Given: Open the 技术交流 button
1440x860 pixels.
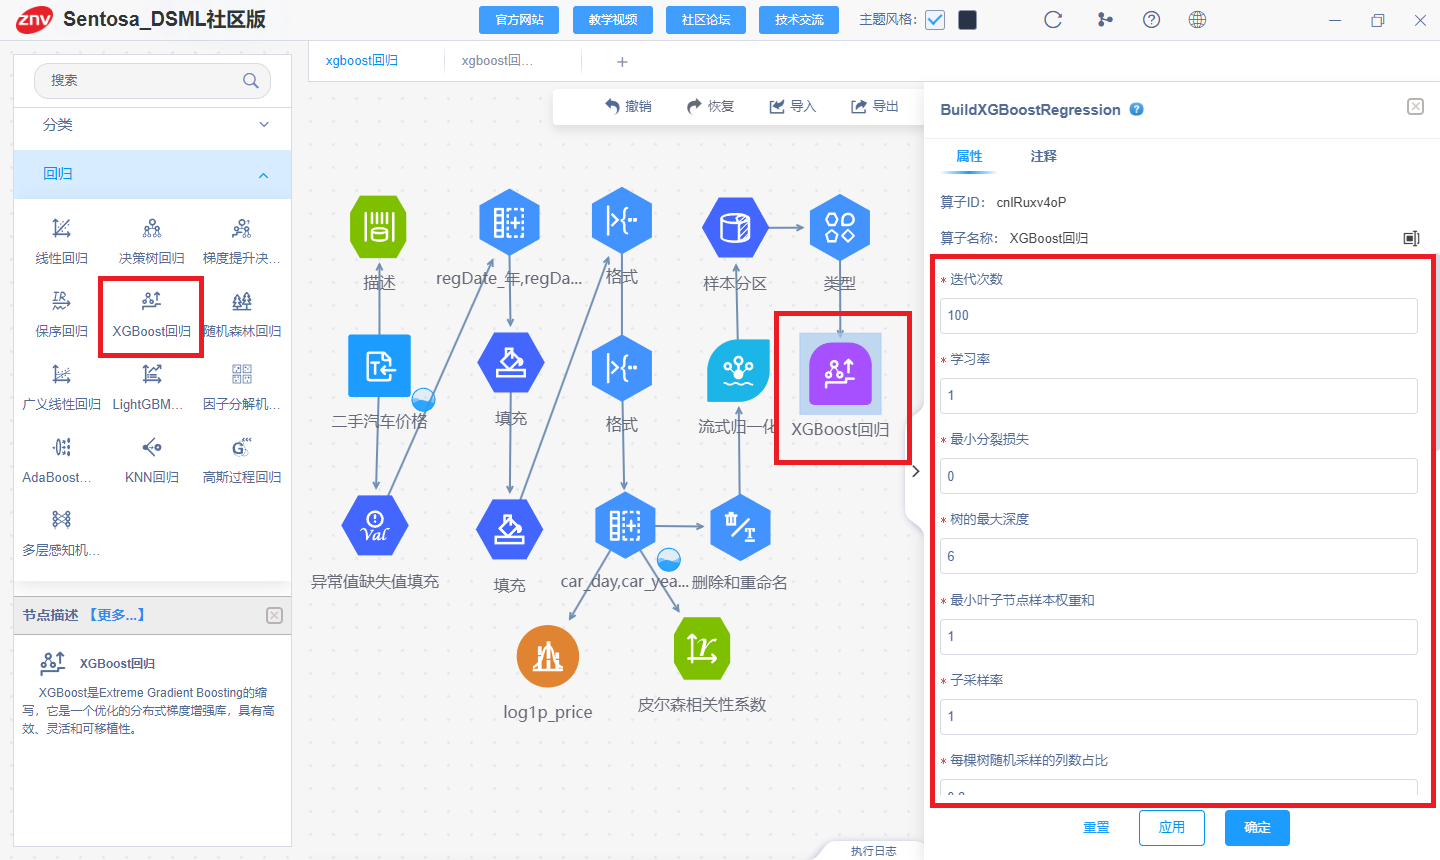Looking at the screenshot, I should point(799,20).
